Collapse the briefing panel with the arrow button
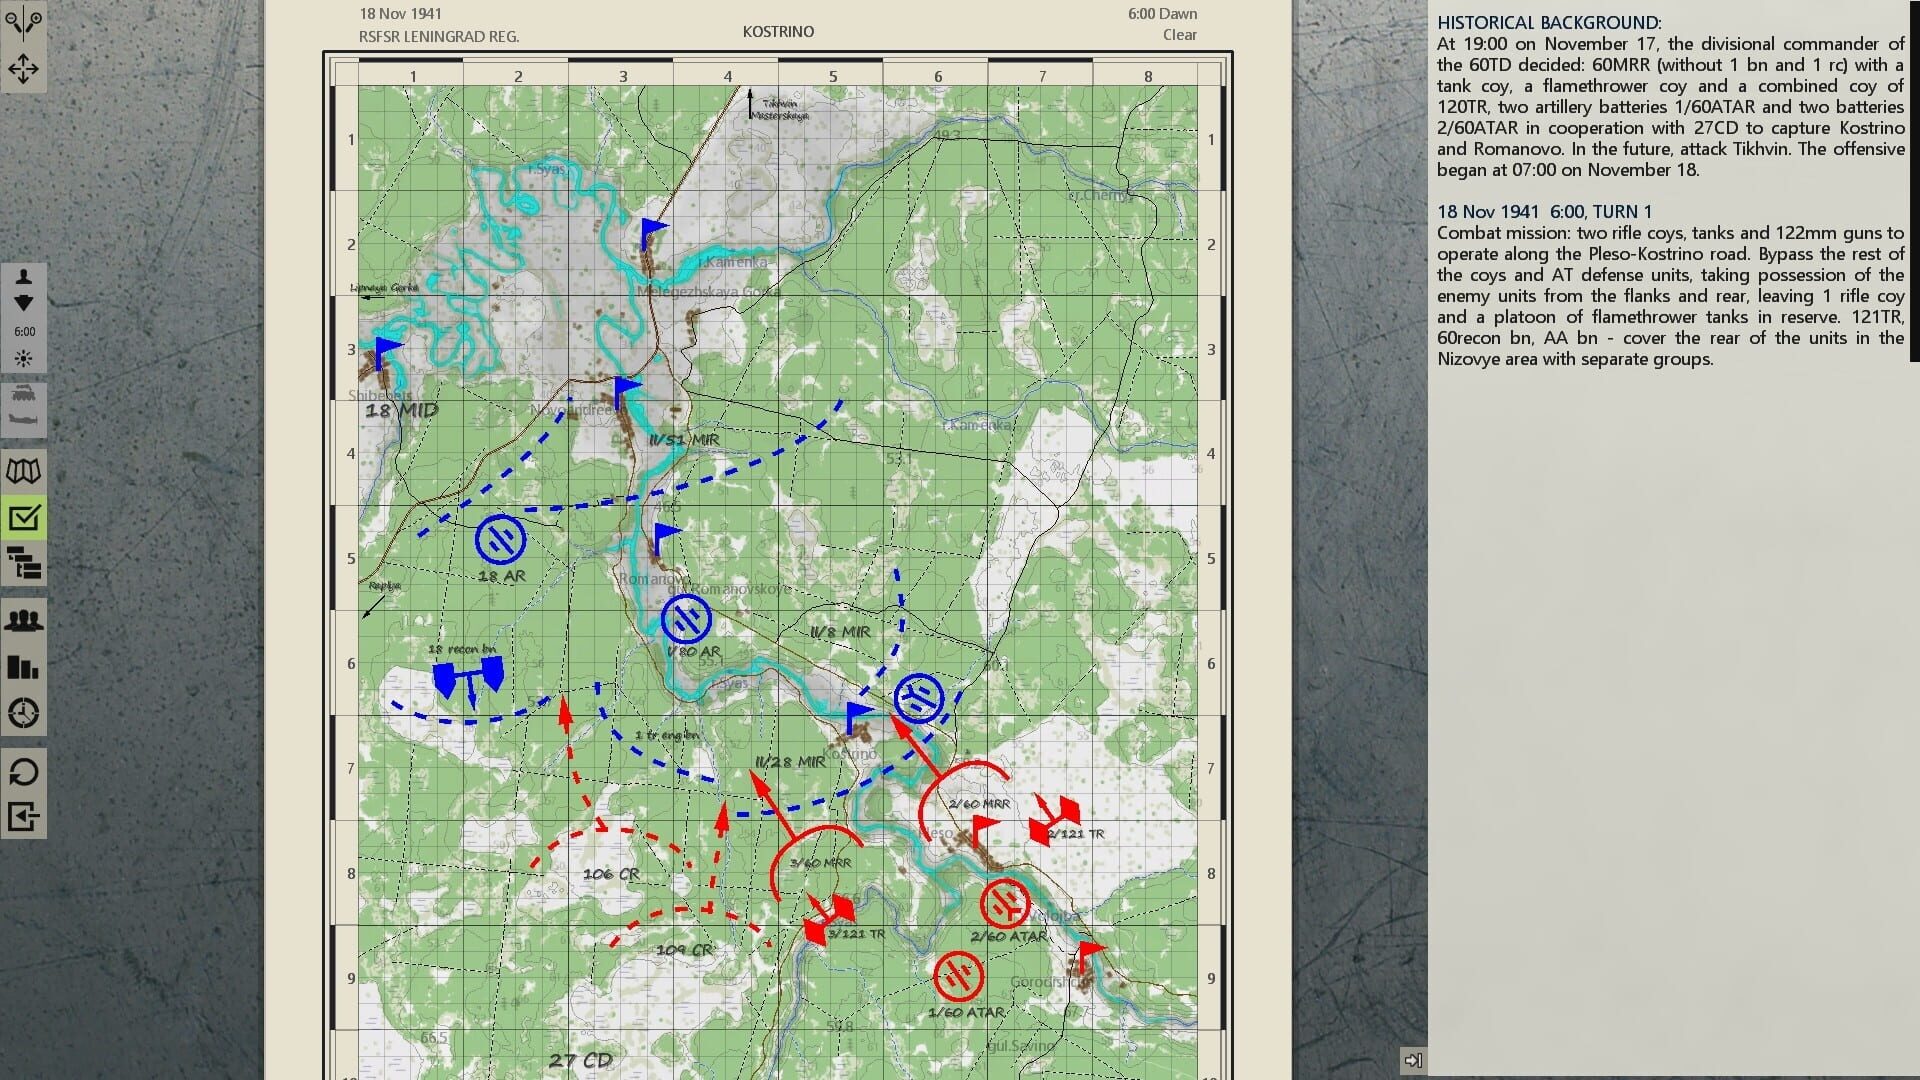The image size is (1920, 1080). click(x=1411, y=1059)
